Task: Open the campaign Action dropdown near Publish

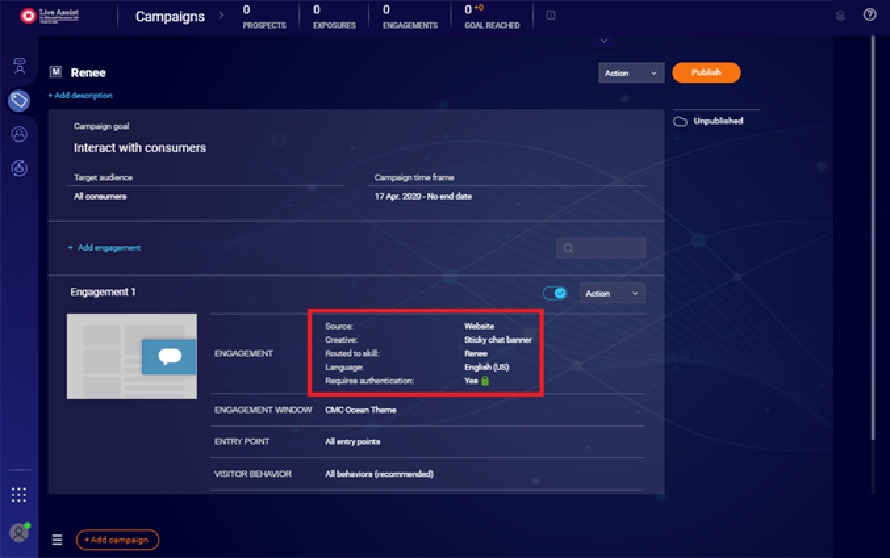Action: pyautogui.click(x=630, y=73)
